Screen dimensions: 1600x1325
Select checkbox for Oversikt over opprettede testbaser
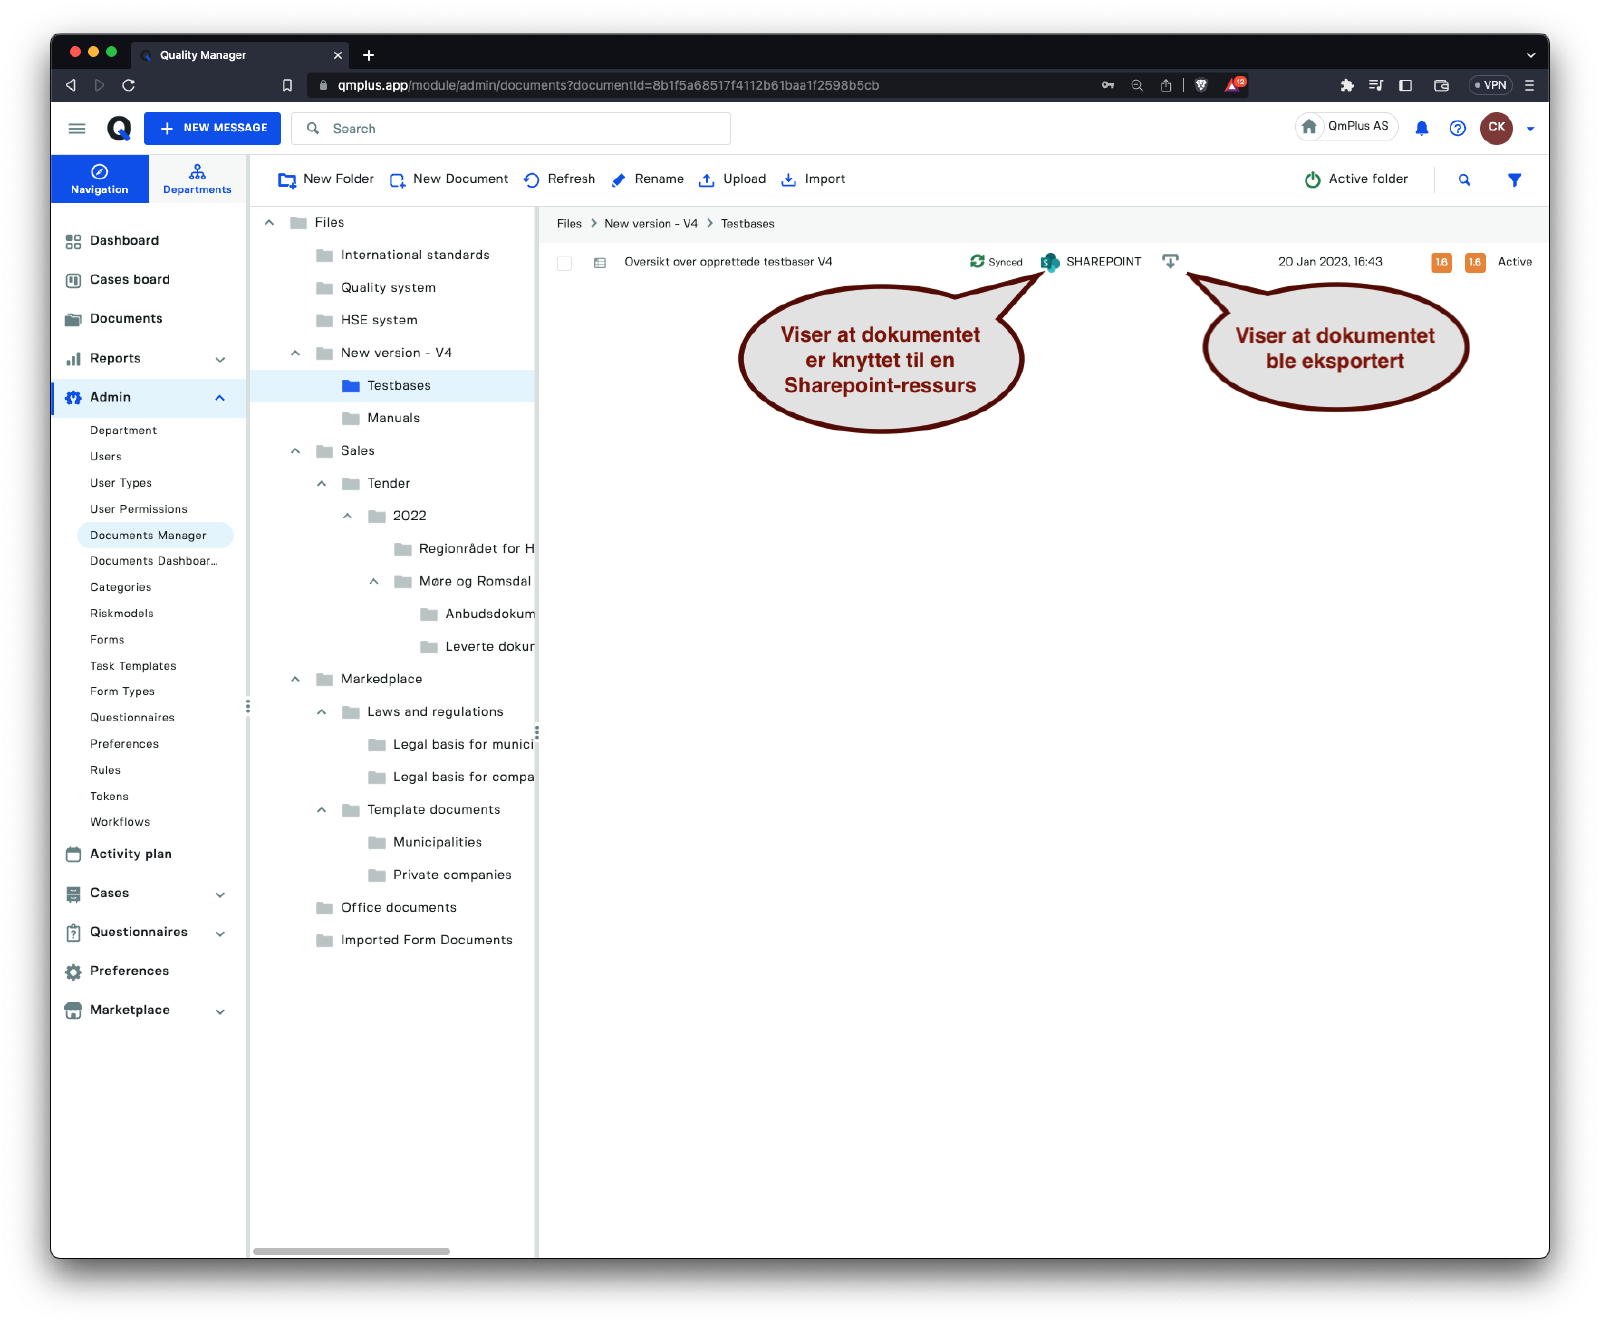pos(565,263)
